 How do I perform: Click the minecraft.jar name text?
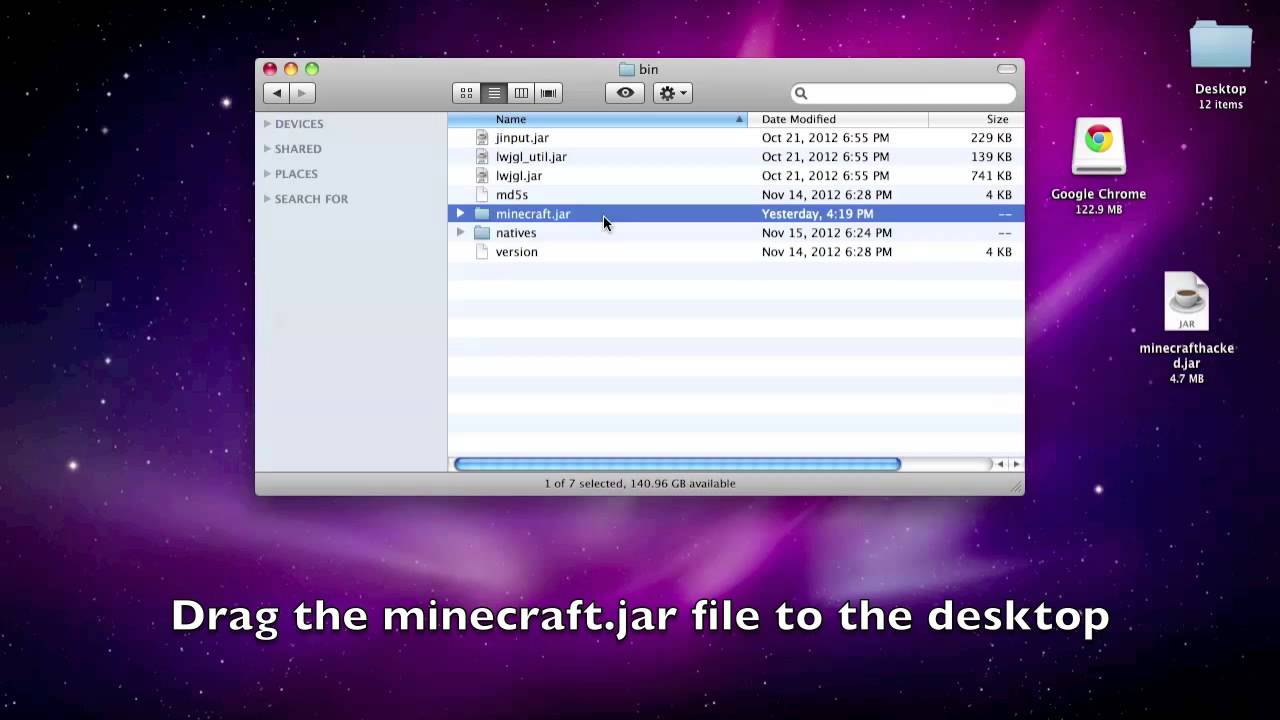coord(533,214)
